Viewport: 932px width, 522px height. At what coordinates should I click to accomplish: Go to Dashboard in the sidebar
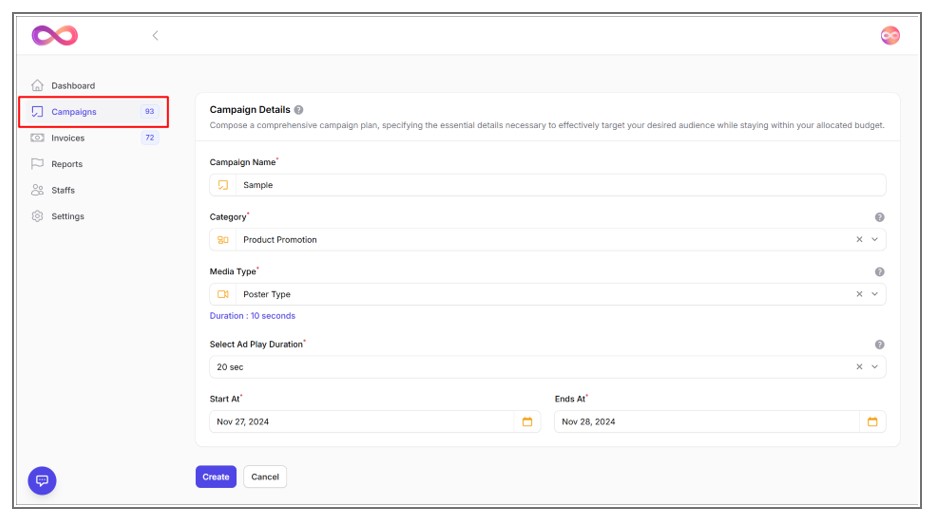73,86
